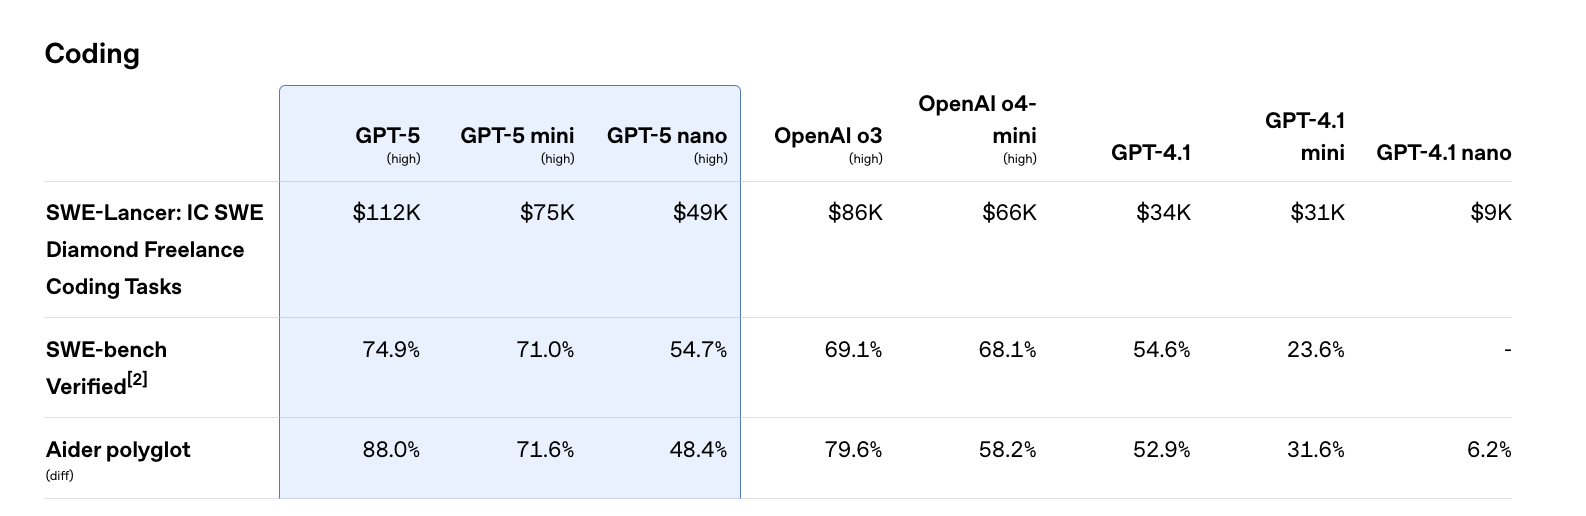Click the 88.0% Aider polyglot cell
Screen dimensions: 1586x516
[x=391, y=450]
